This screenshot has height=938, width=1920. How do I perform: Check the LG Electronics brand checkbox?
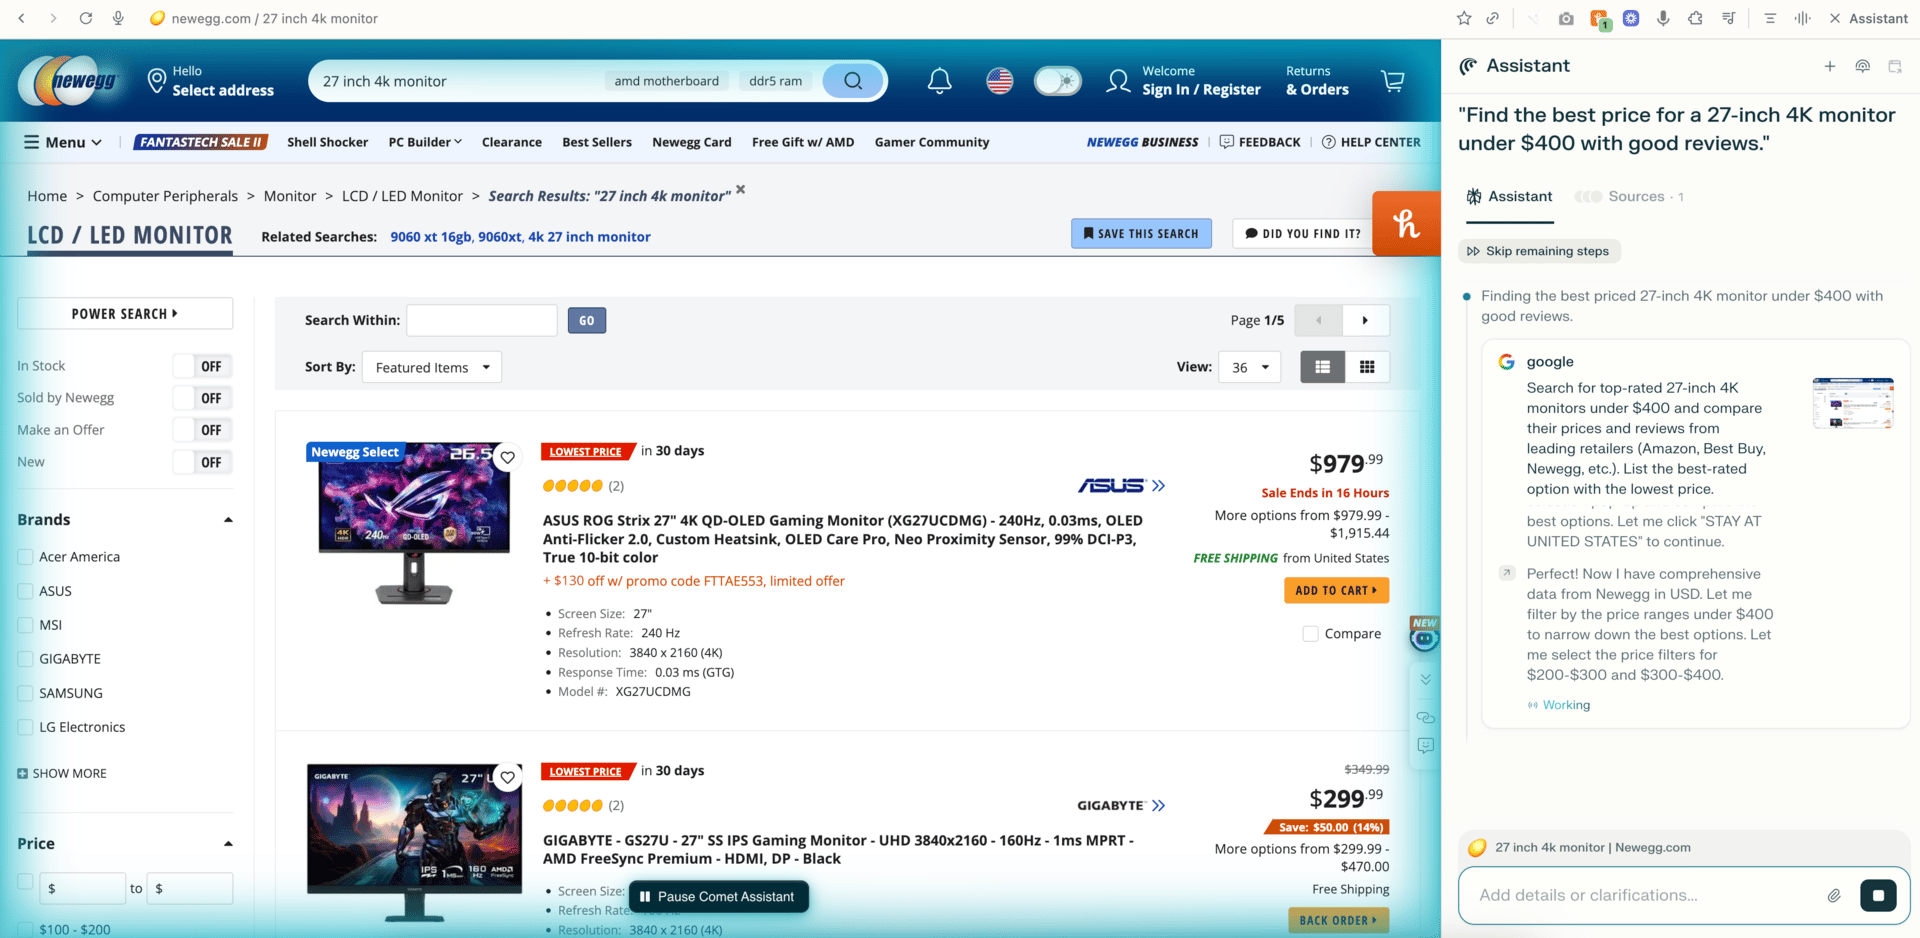pos(26,727)
